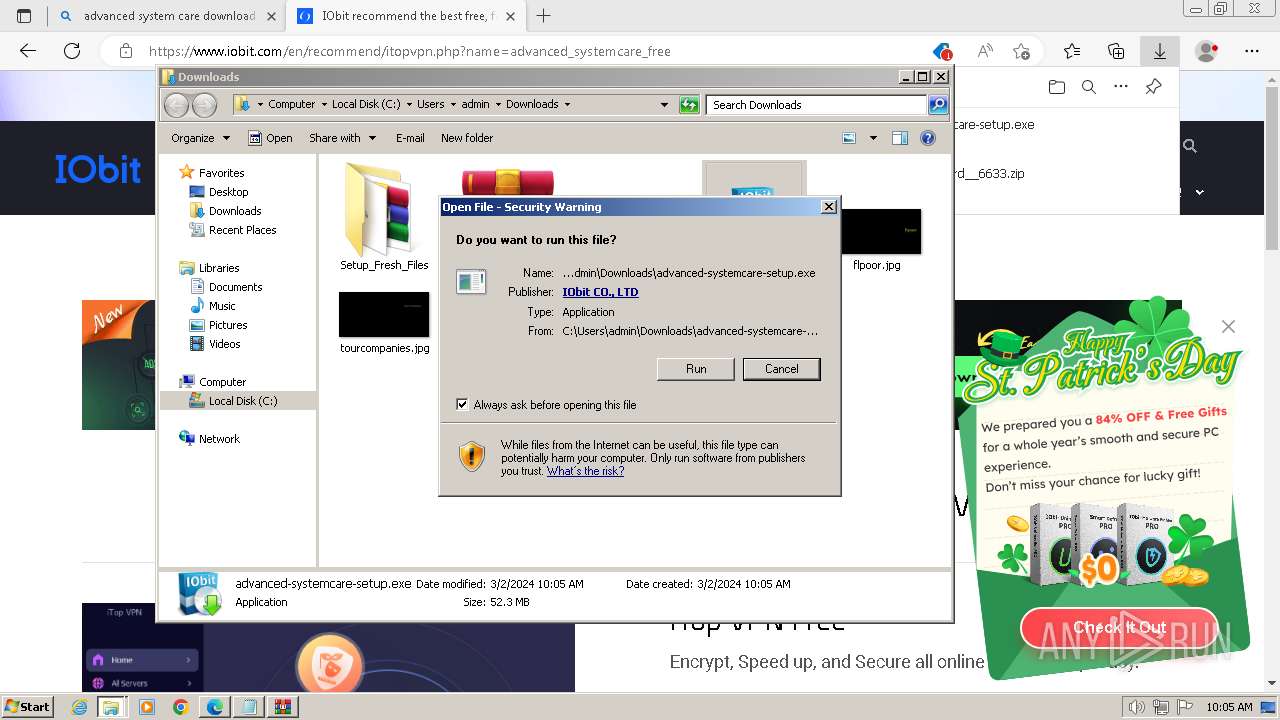Click Run in the Security Warning dialog

click(696, 369)
